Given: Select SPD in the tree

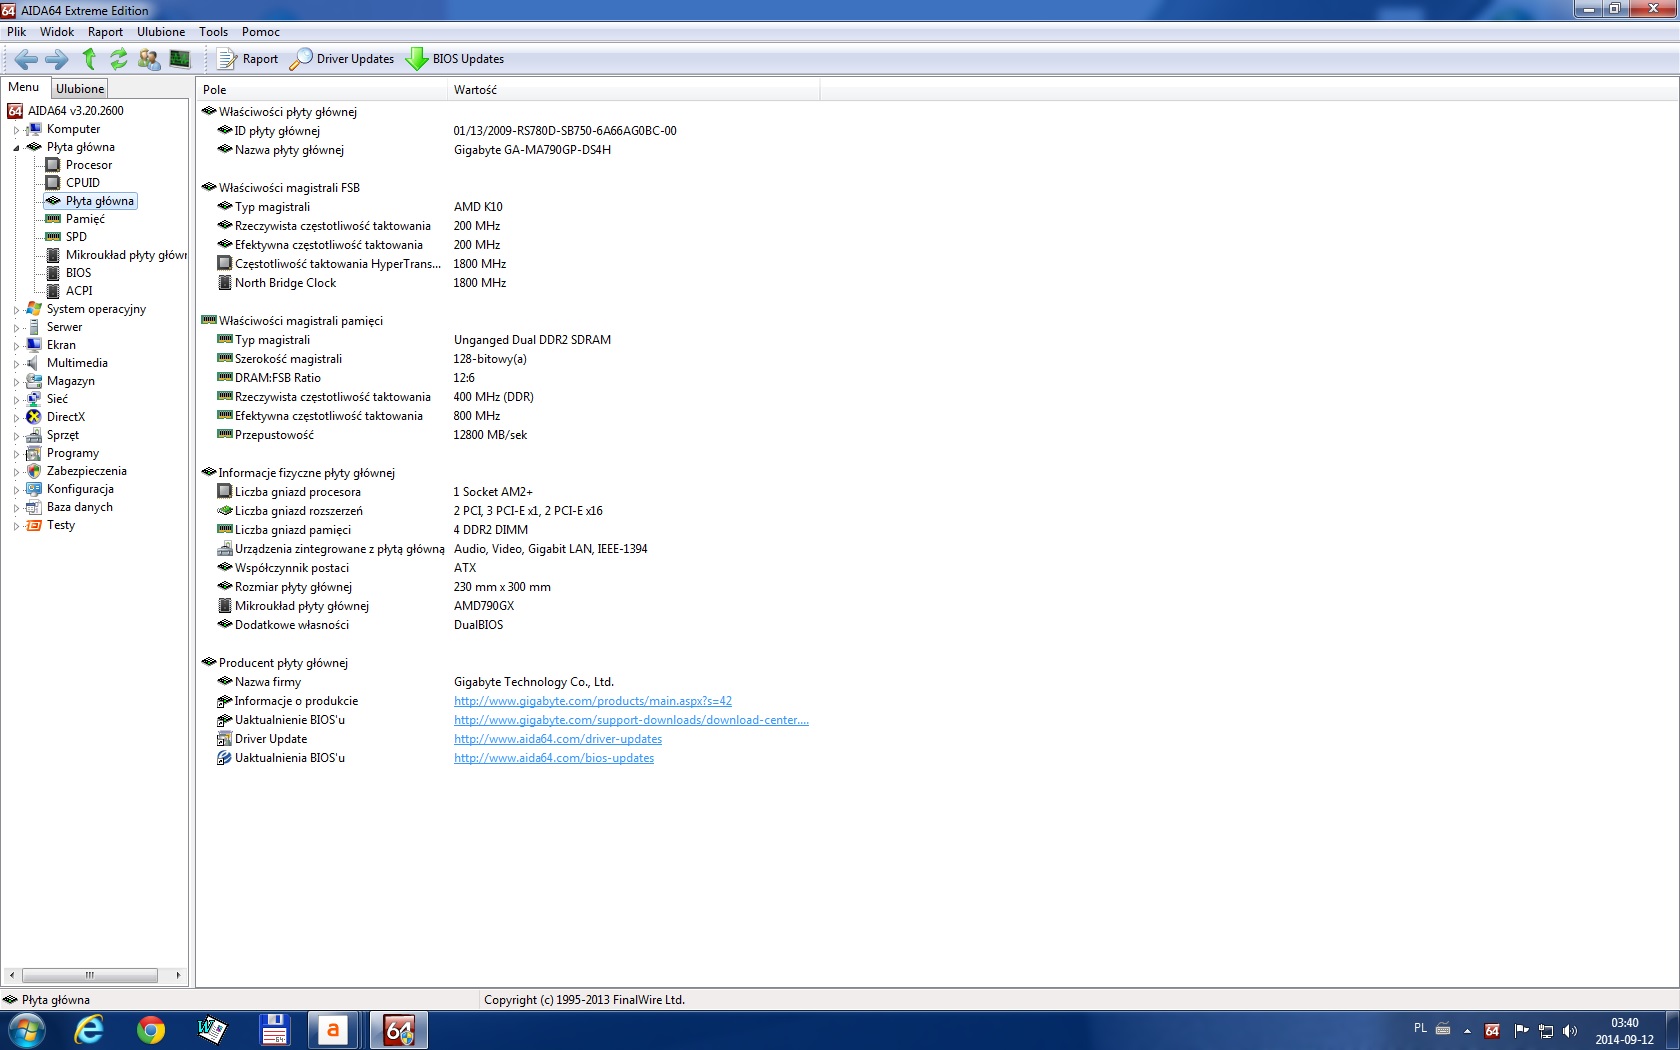Looking at the screenshot, I should tap(76, 237).
